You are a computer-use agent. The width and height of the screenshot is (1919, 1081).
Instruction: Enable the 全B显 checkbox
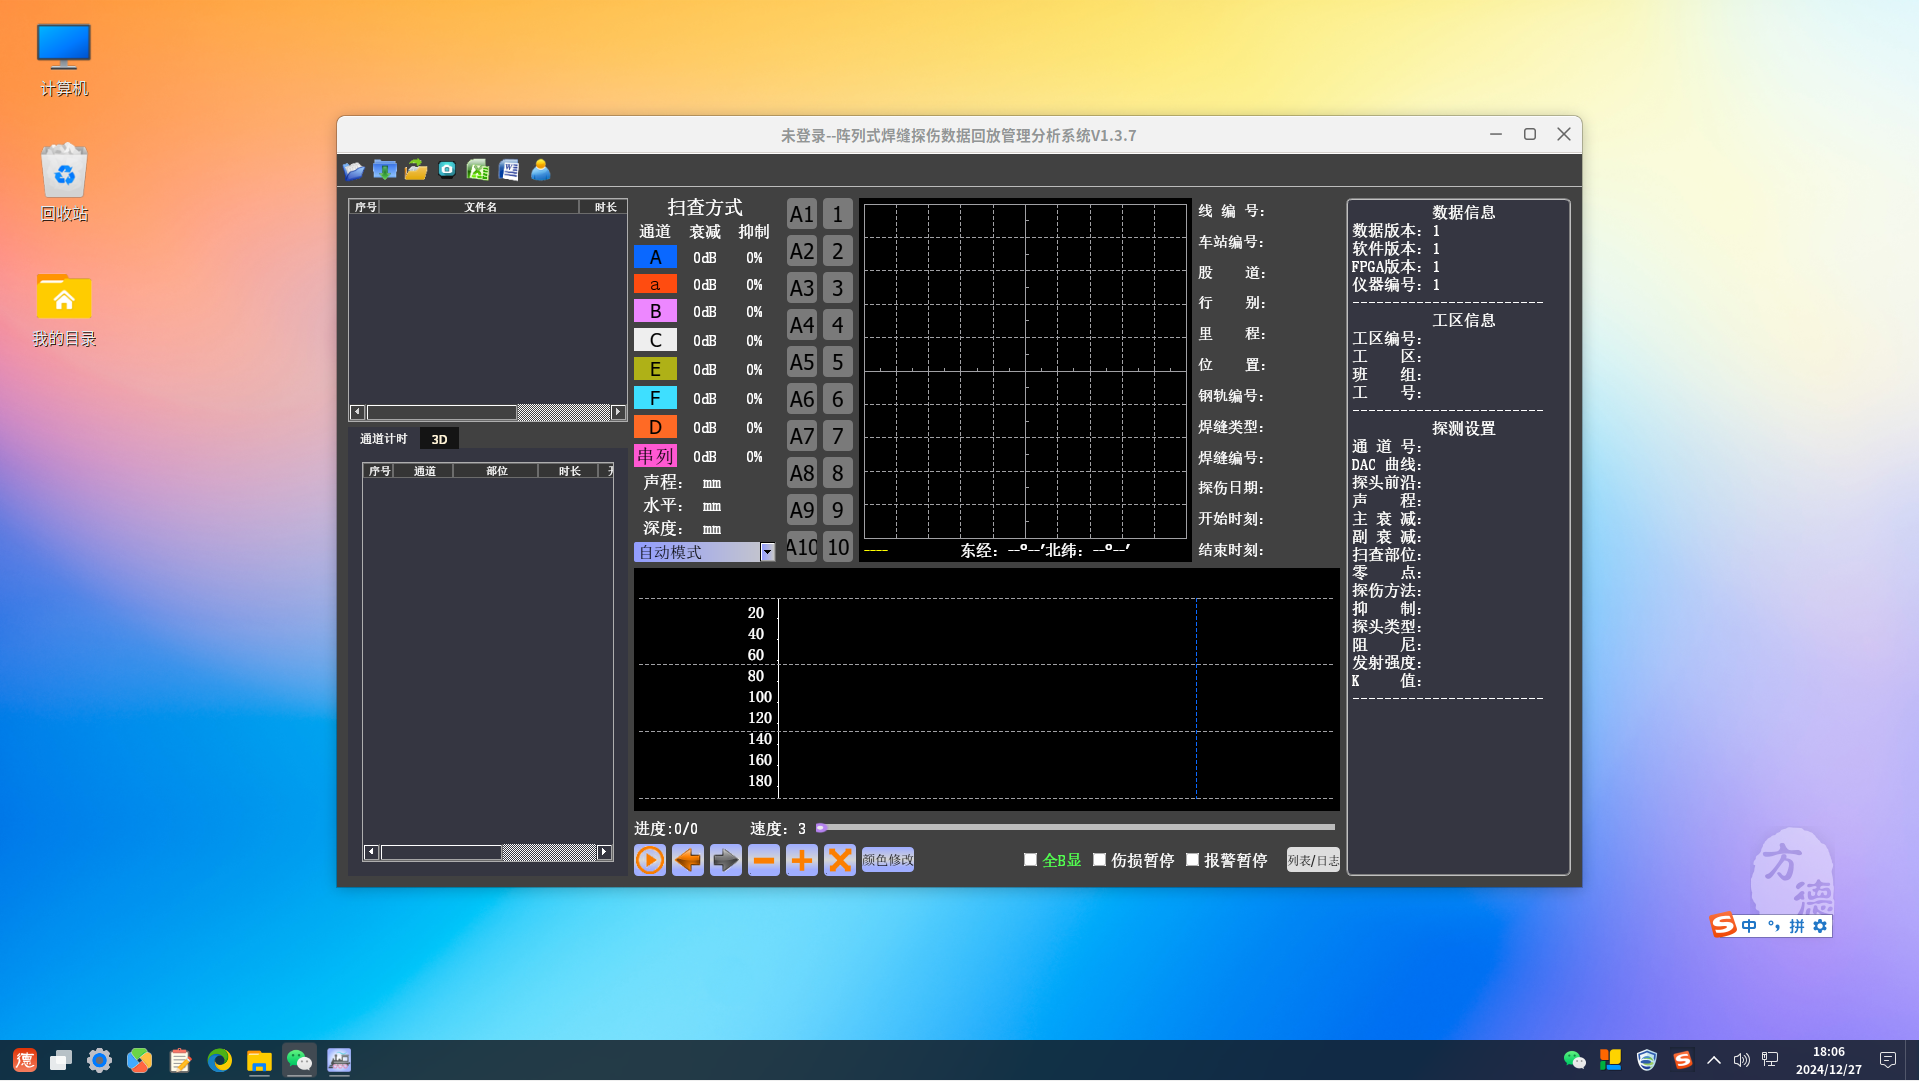click(x=1030, y=860)
